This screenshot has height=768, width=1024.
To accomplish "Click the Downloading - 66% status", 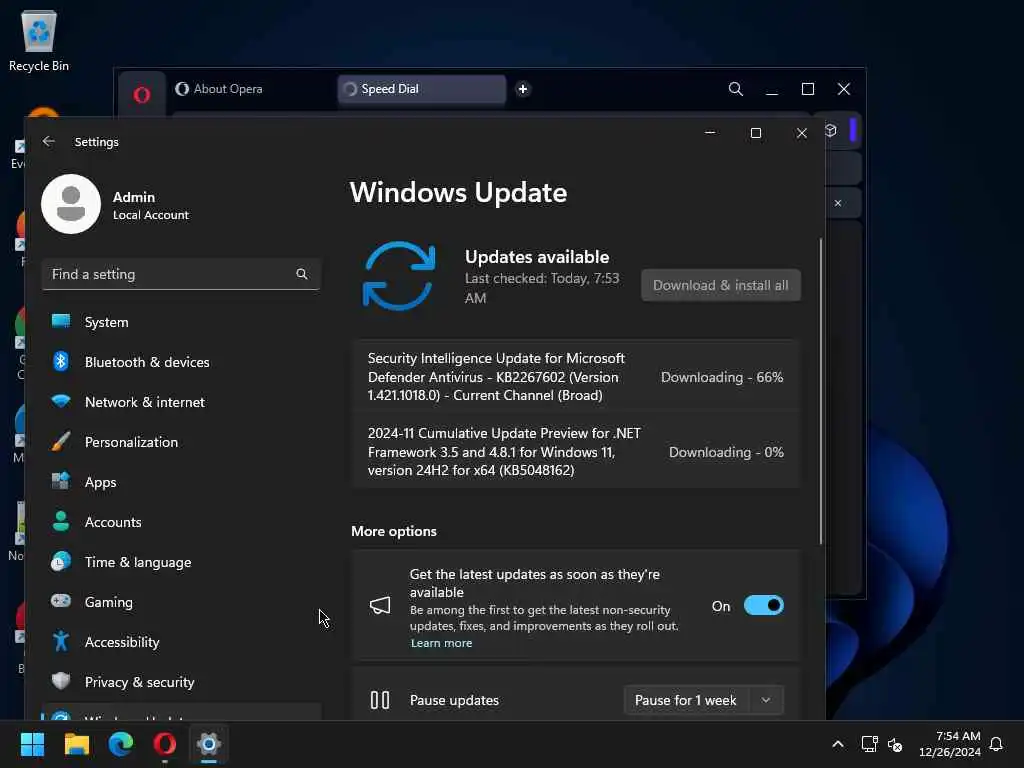I will (722, 377).
